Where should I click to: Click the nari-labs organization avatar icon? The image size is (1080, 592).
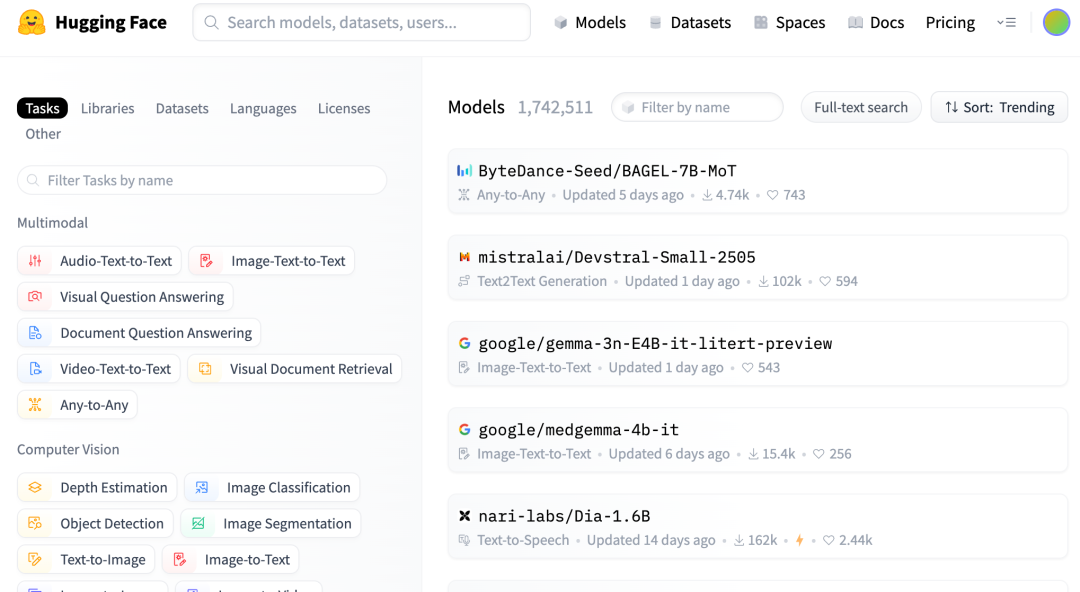tap(464, 516)
